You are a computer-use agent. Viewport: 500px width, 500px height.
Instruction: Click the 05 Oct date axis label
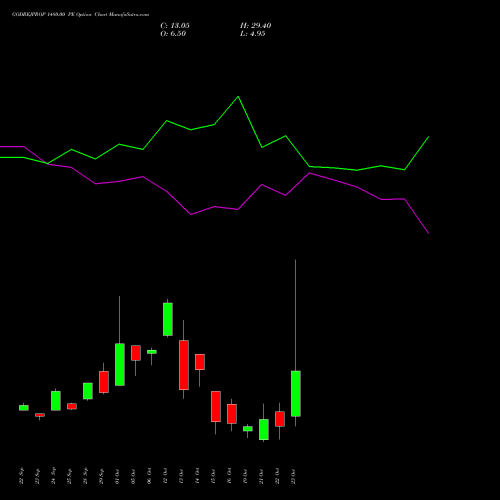[133, 476]
